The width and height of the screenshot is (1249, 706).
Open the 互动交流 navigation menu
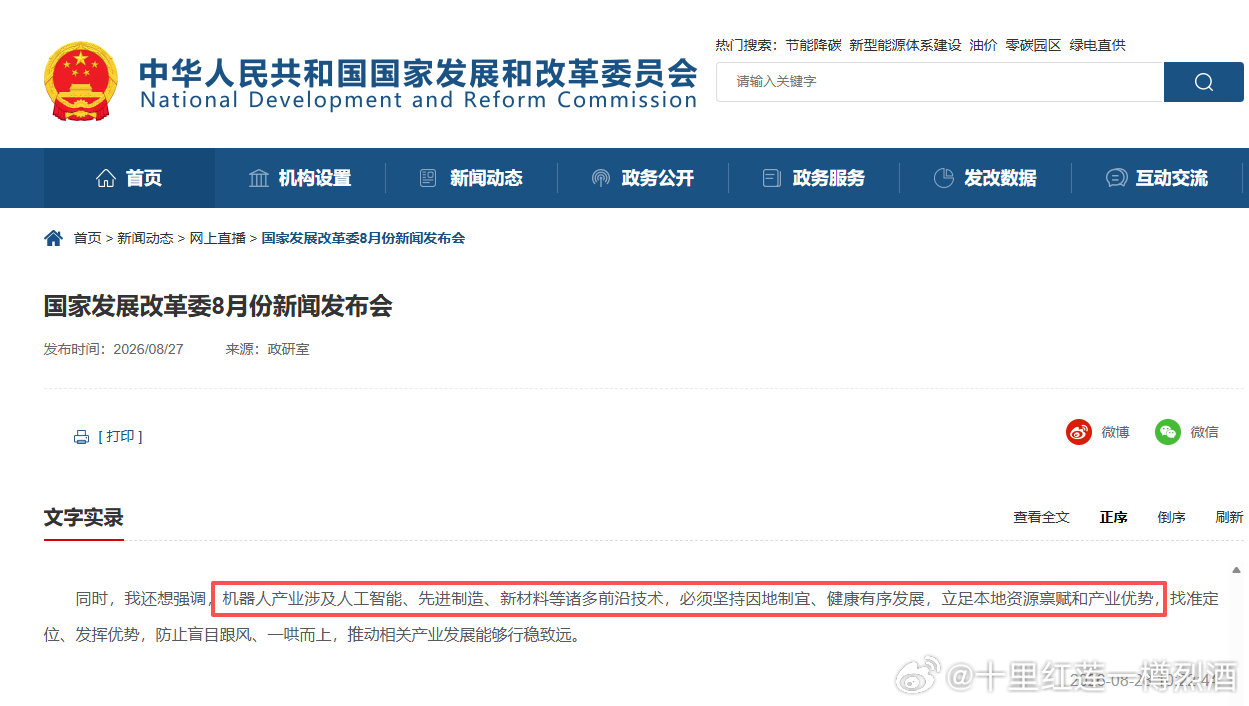point(1157,178)
